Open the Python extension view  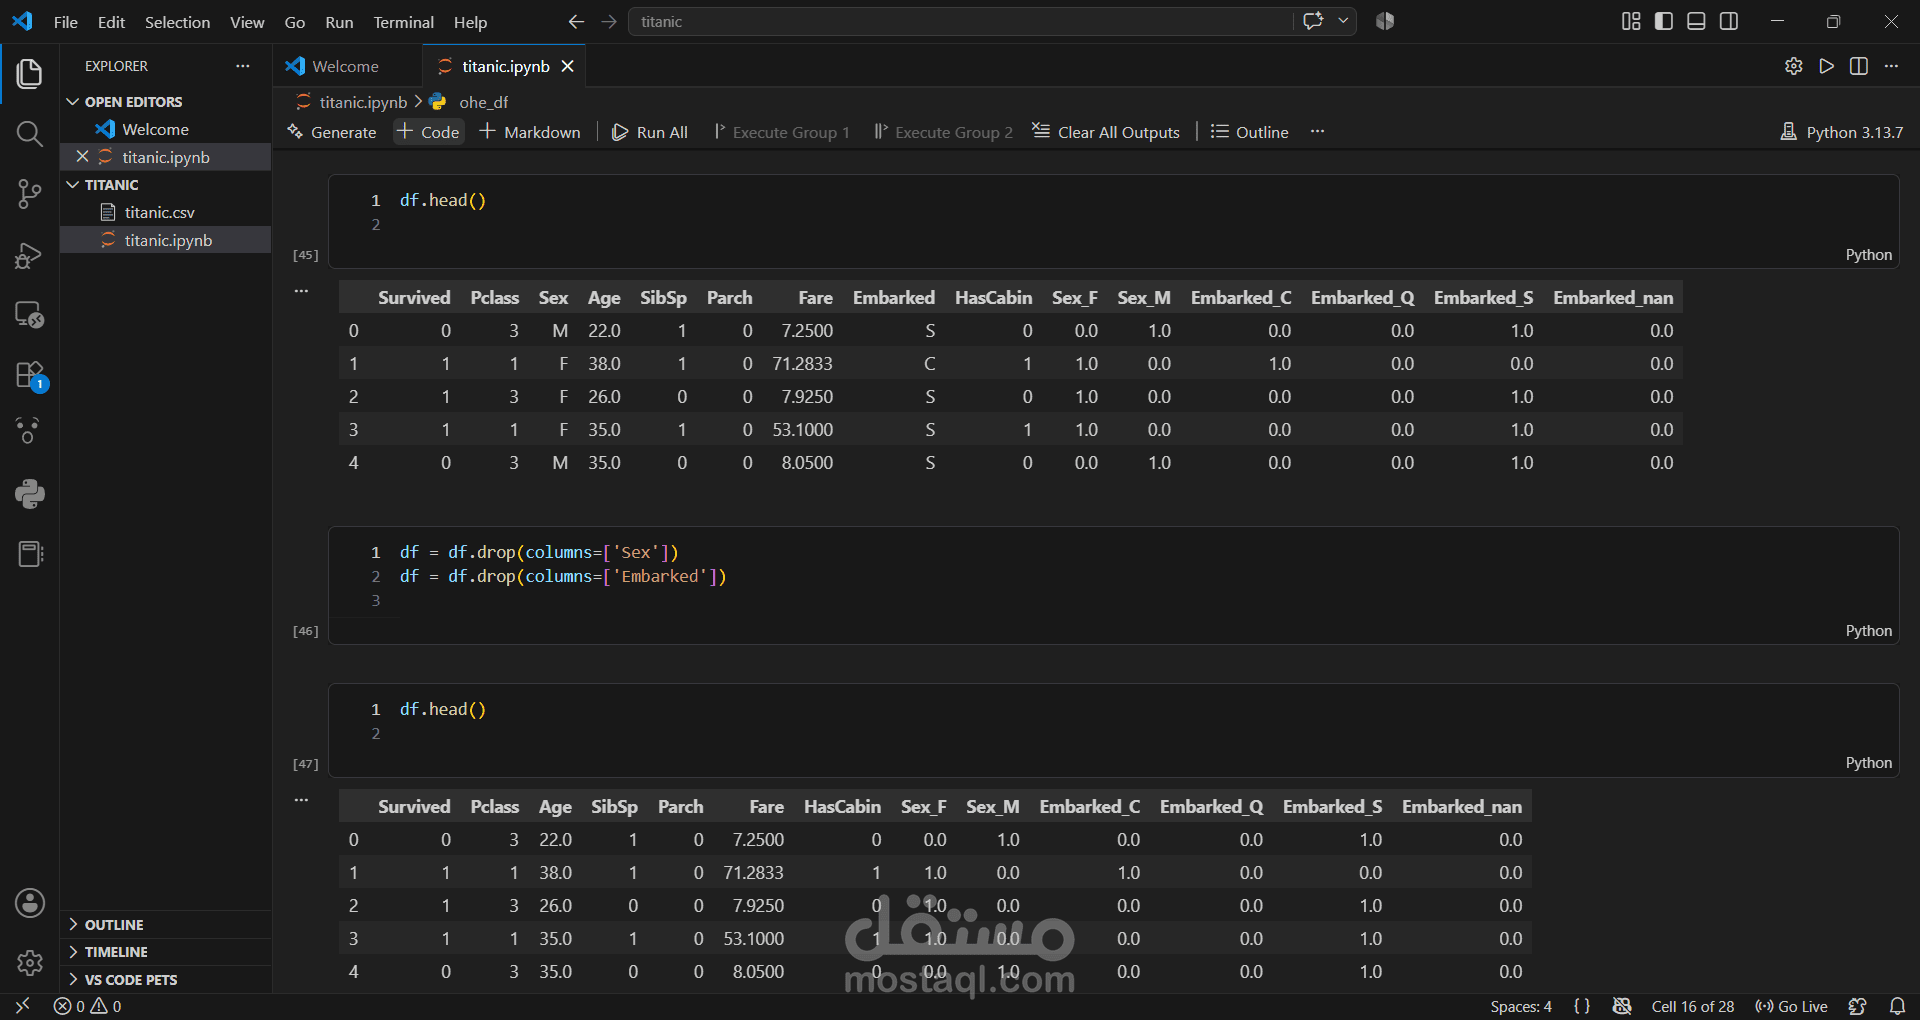tap(30, 493)
